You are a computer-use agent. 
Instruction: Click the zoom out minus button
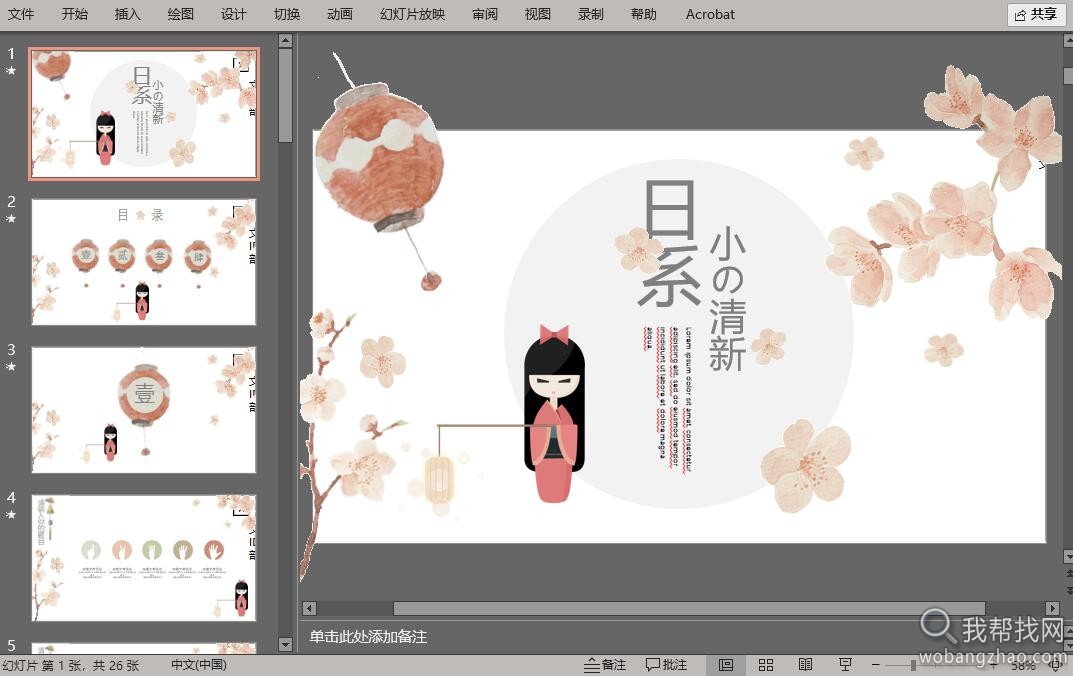[875, 665]
